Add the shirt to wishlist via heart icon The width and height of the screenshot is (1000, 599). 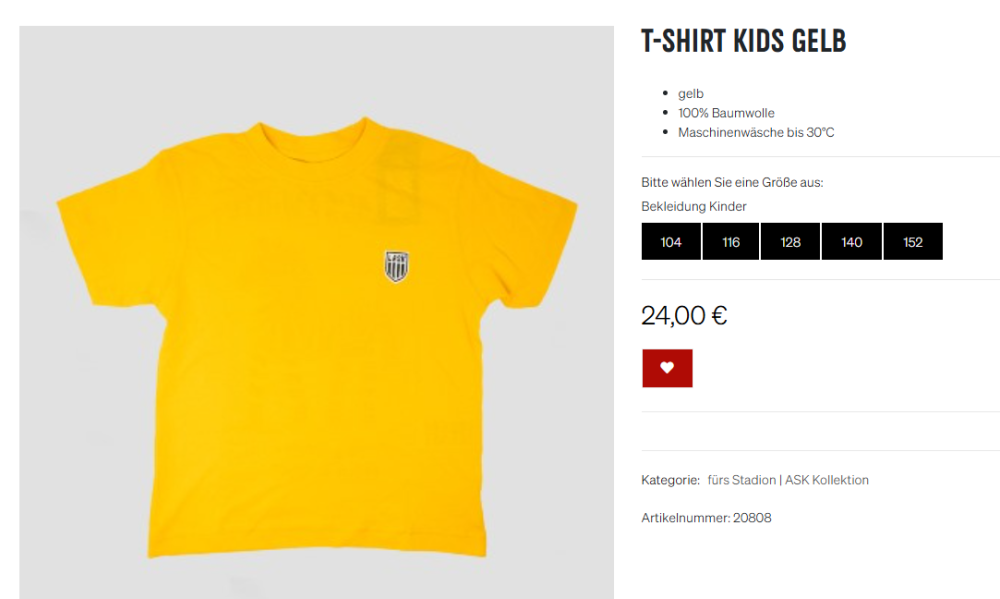667,368
